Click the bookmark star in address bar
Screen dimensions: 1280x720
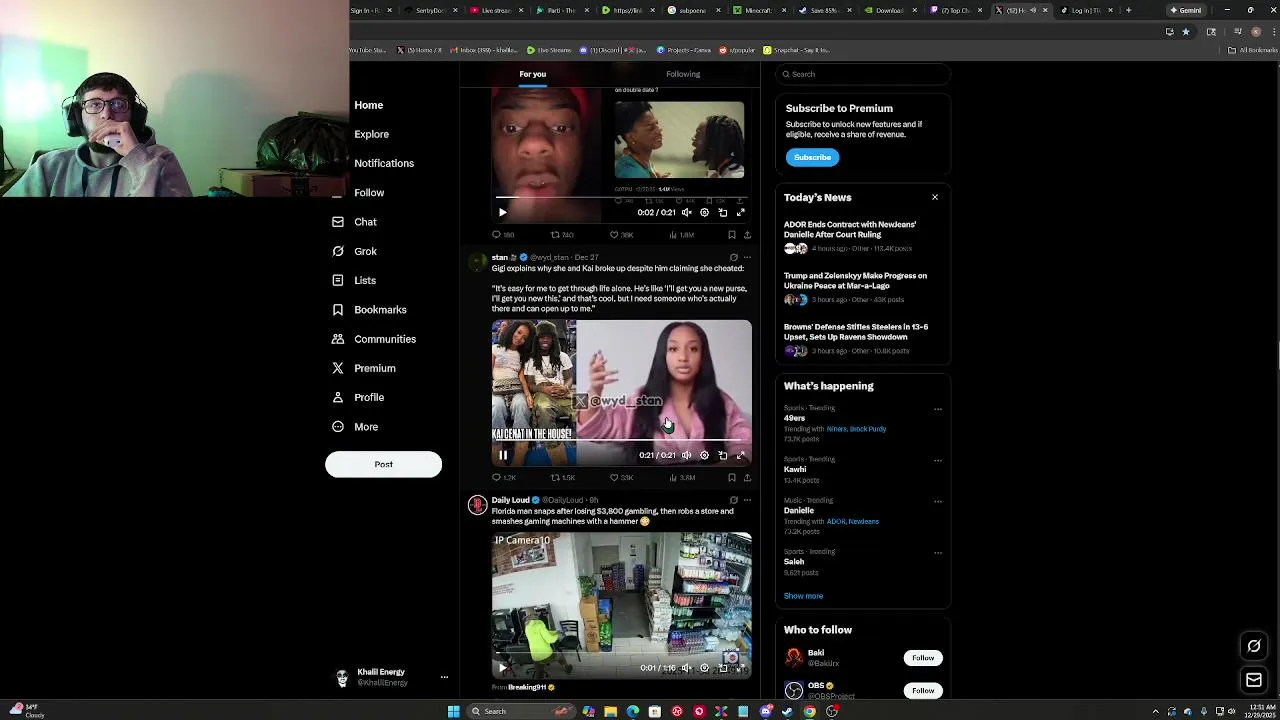pyautogui.click(x=1186, y=32)
